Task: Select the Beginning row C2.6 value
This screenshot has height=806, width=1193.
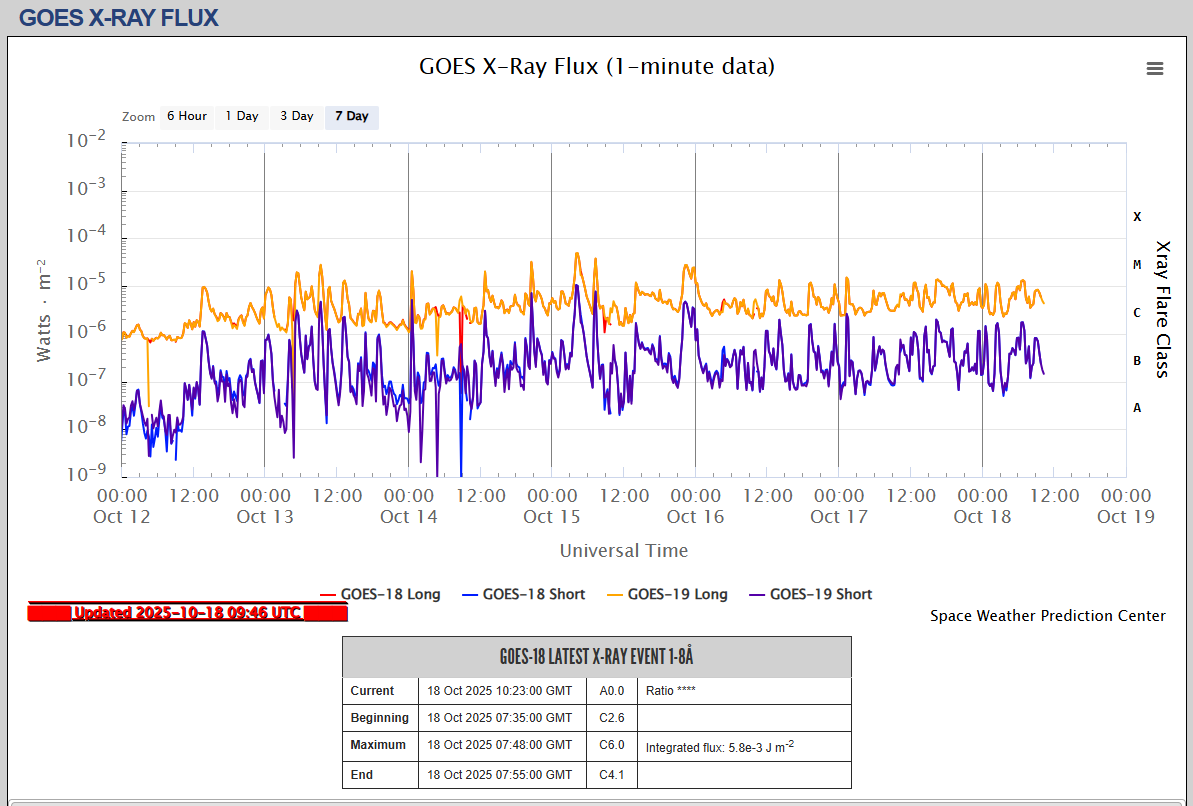Action: click(x=611, y=718)
